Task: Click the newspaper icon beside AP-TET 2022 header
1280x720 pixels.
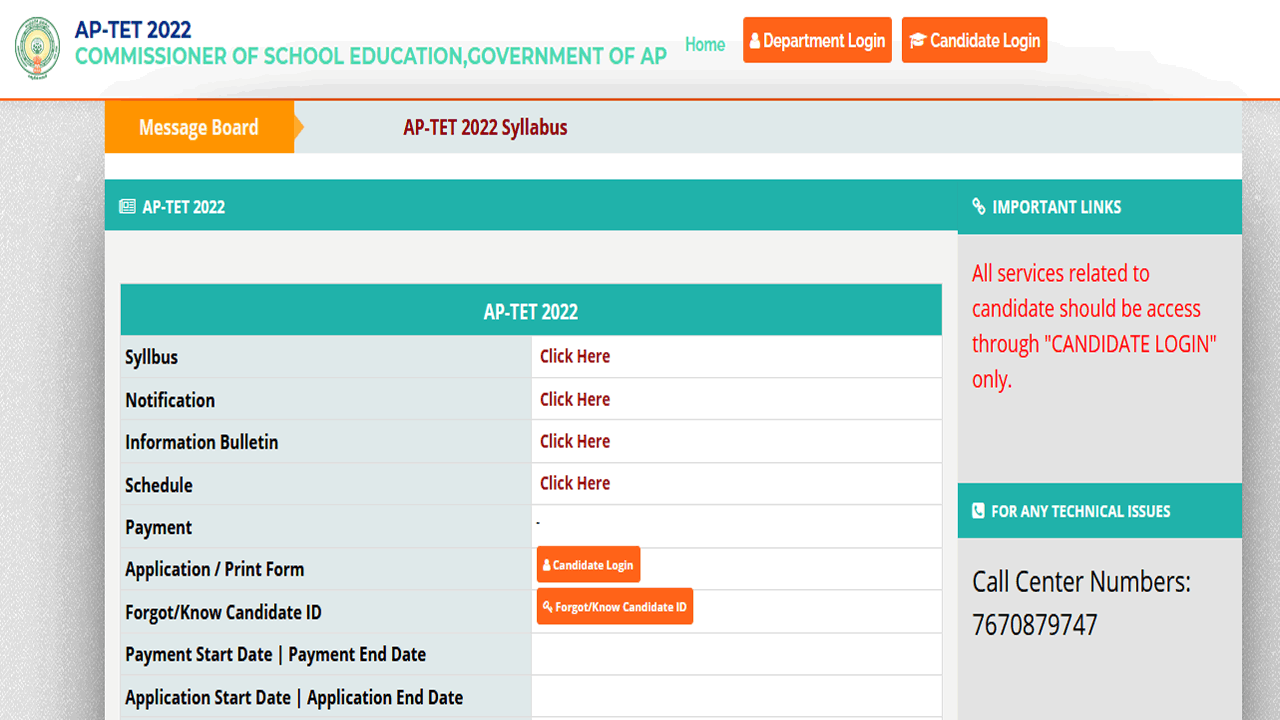Action: [x=127, y=207]
